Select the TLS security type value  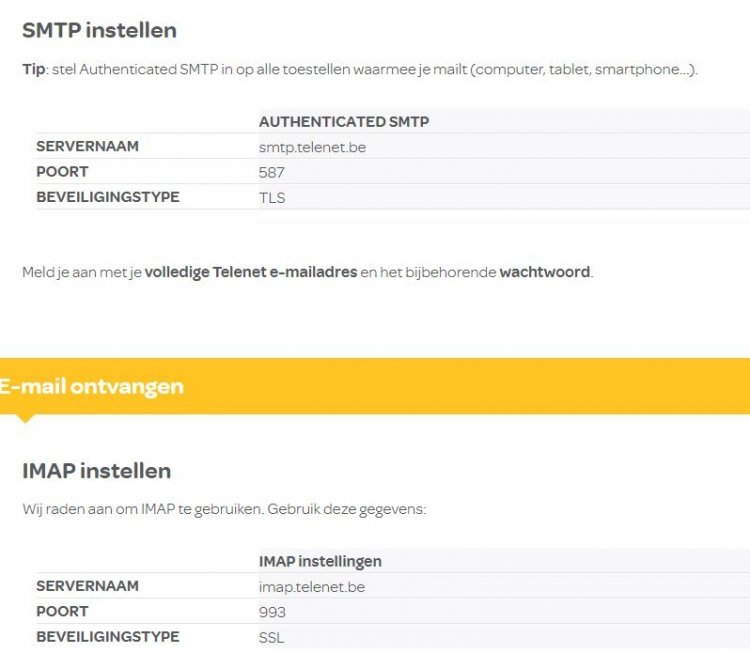tap(272, 197)
